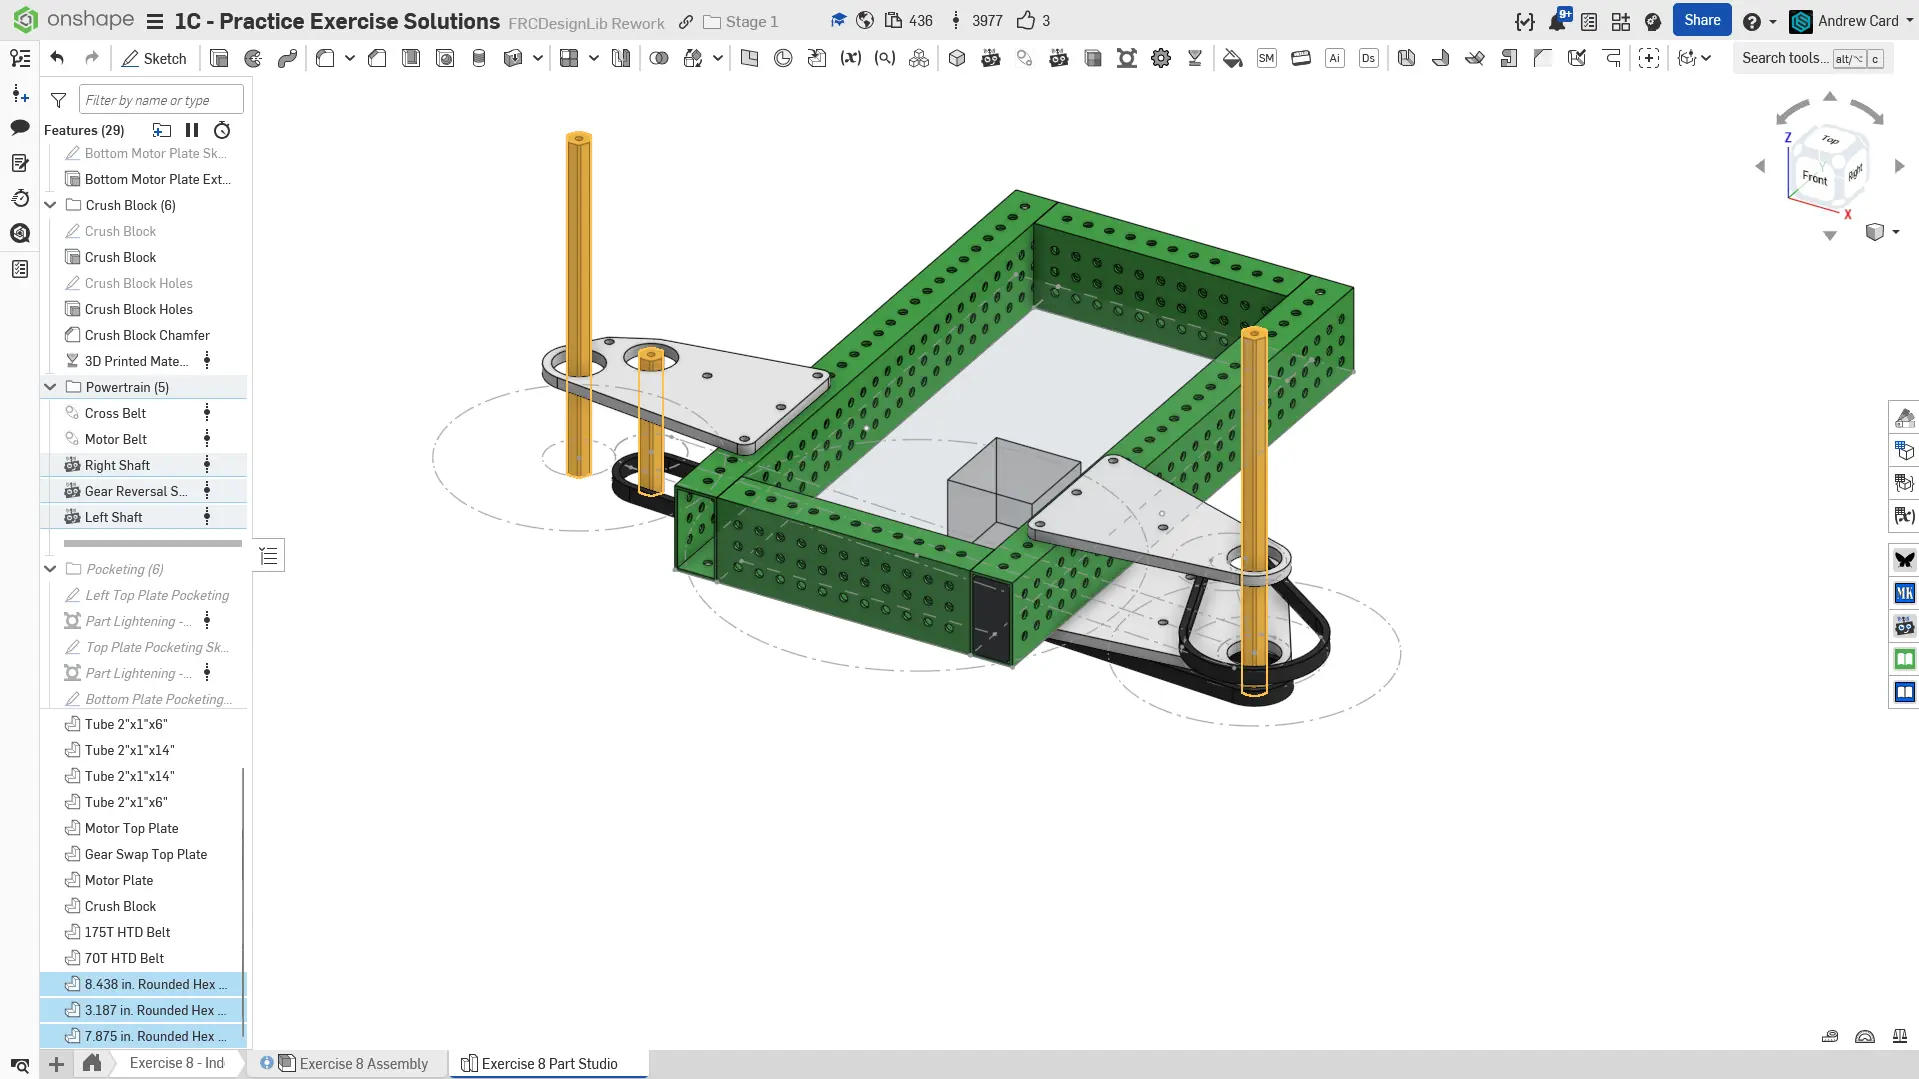Click the Sketch tool button
The image size is (1919, 1079).
pyautogui.click(x=154, y=58)
